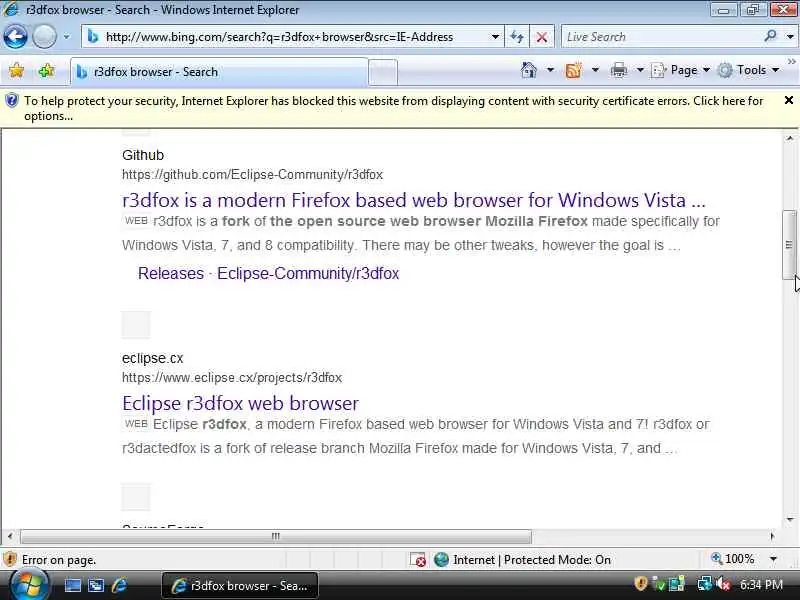Open the Page menu
Viewport: 800px width, 600px height.
tap(681, 70)
